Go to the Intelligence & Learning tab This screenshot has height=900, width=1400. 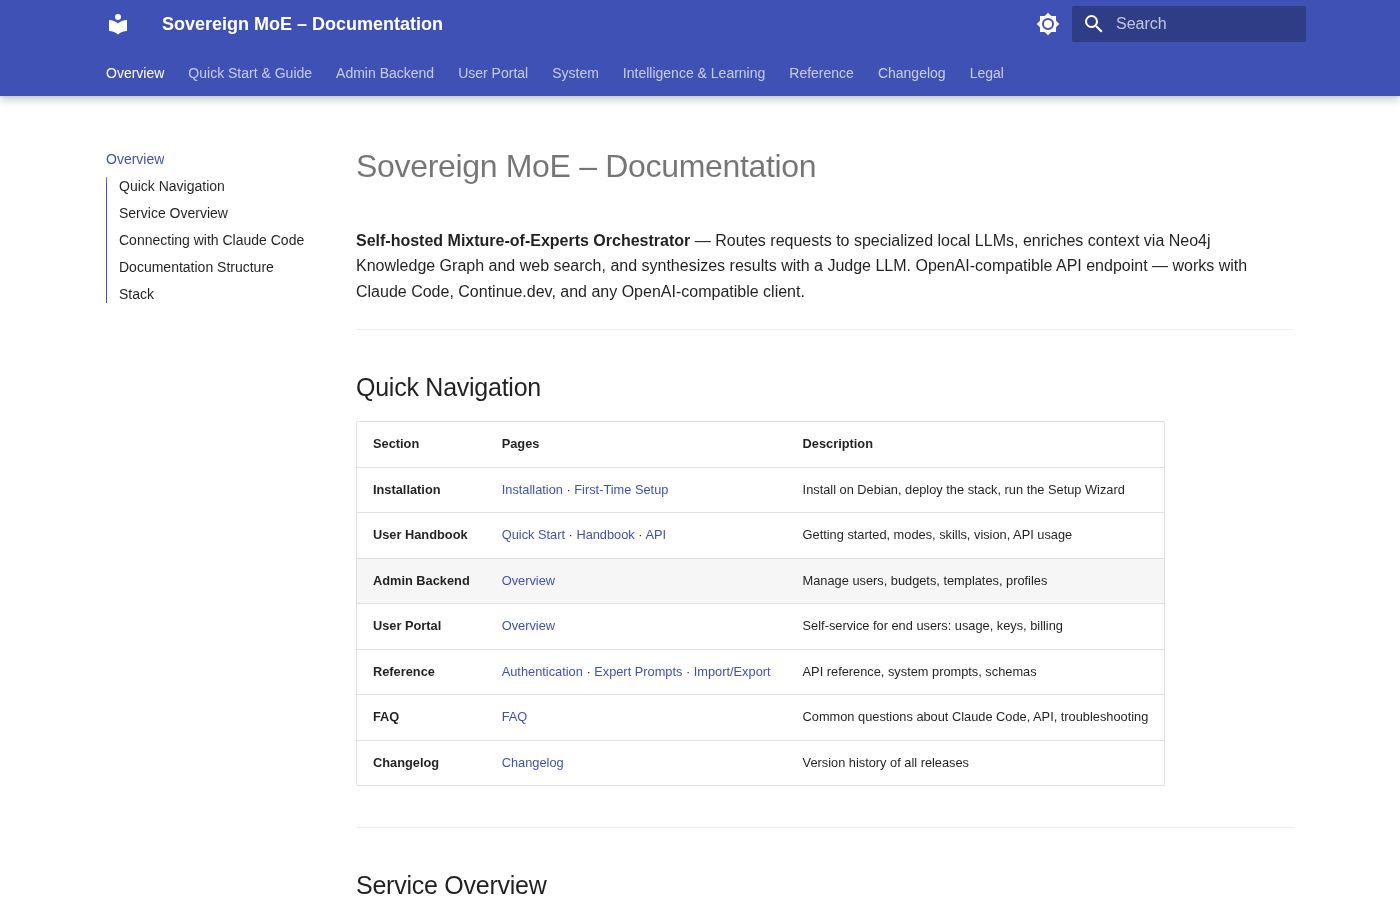click(x=693, y=73)
